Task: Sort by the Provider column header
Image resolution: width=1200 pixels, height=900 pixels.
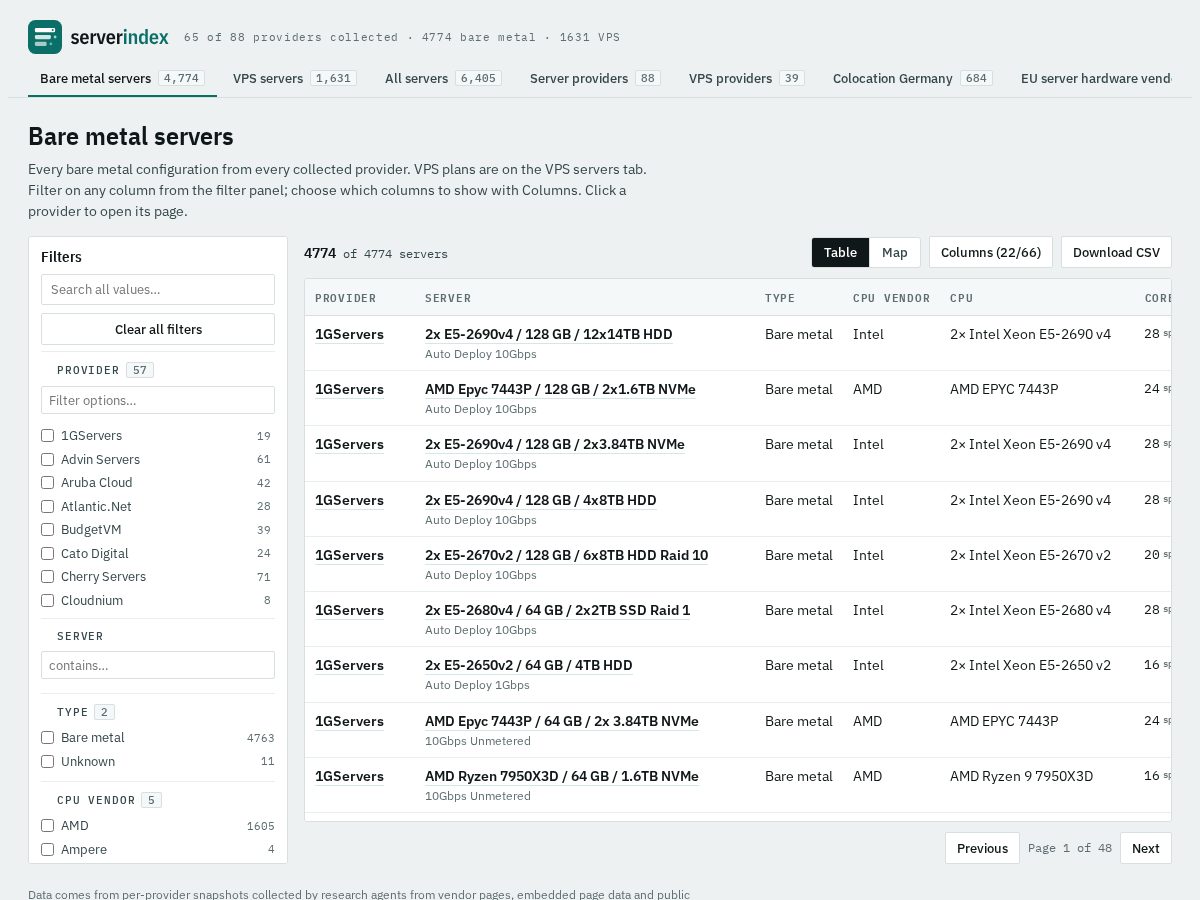Action: point(346,298)
